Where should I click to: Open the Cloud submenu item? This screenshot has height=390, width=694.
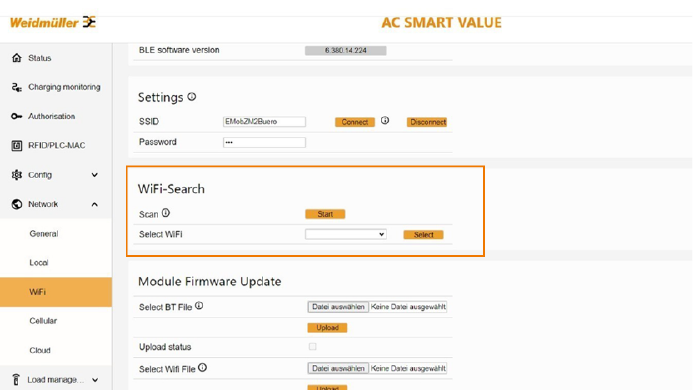40,351
